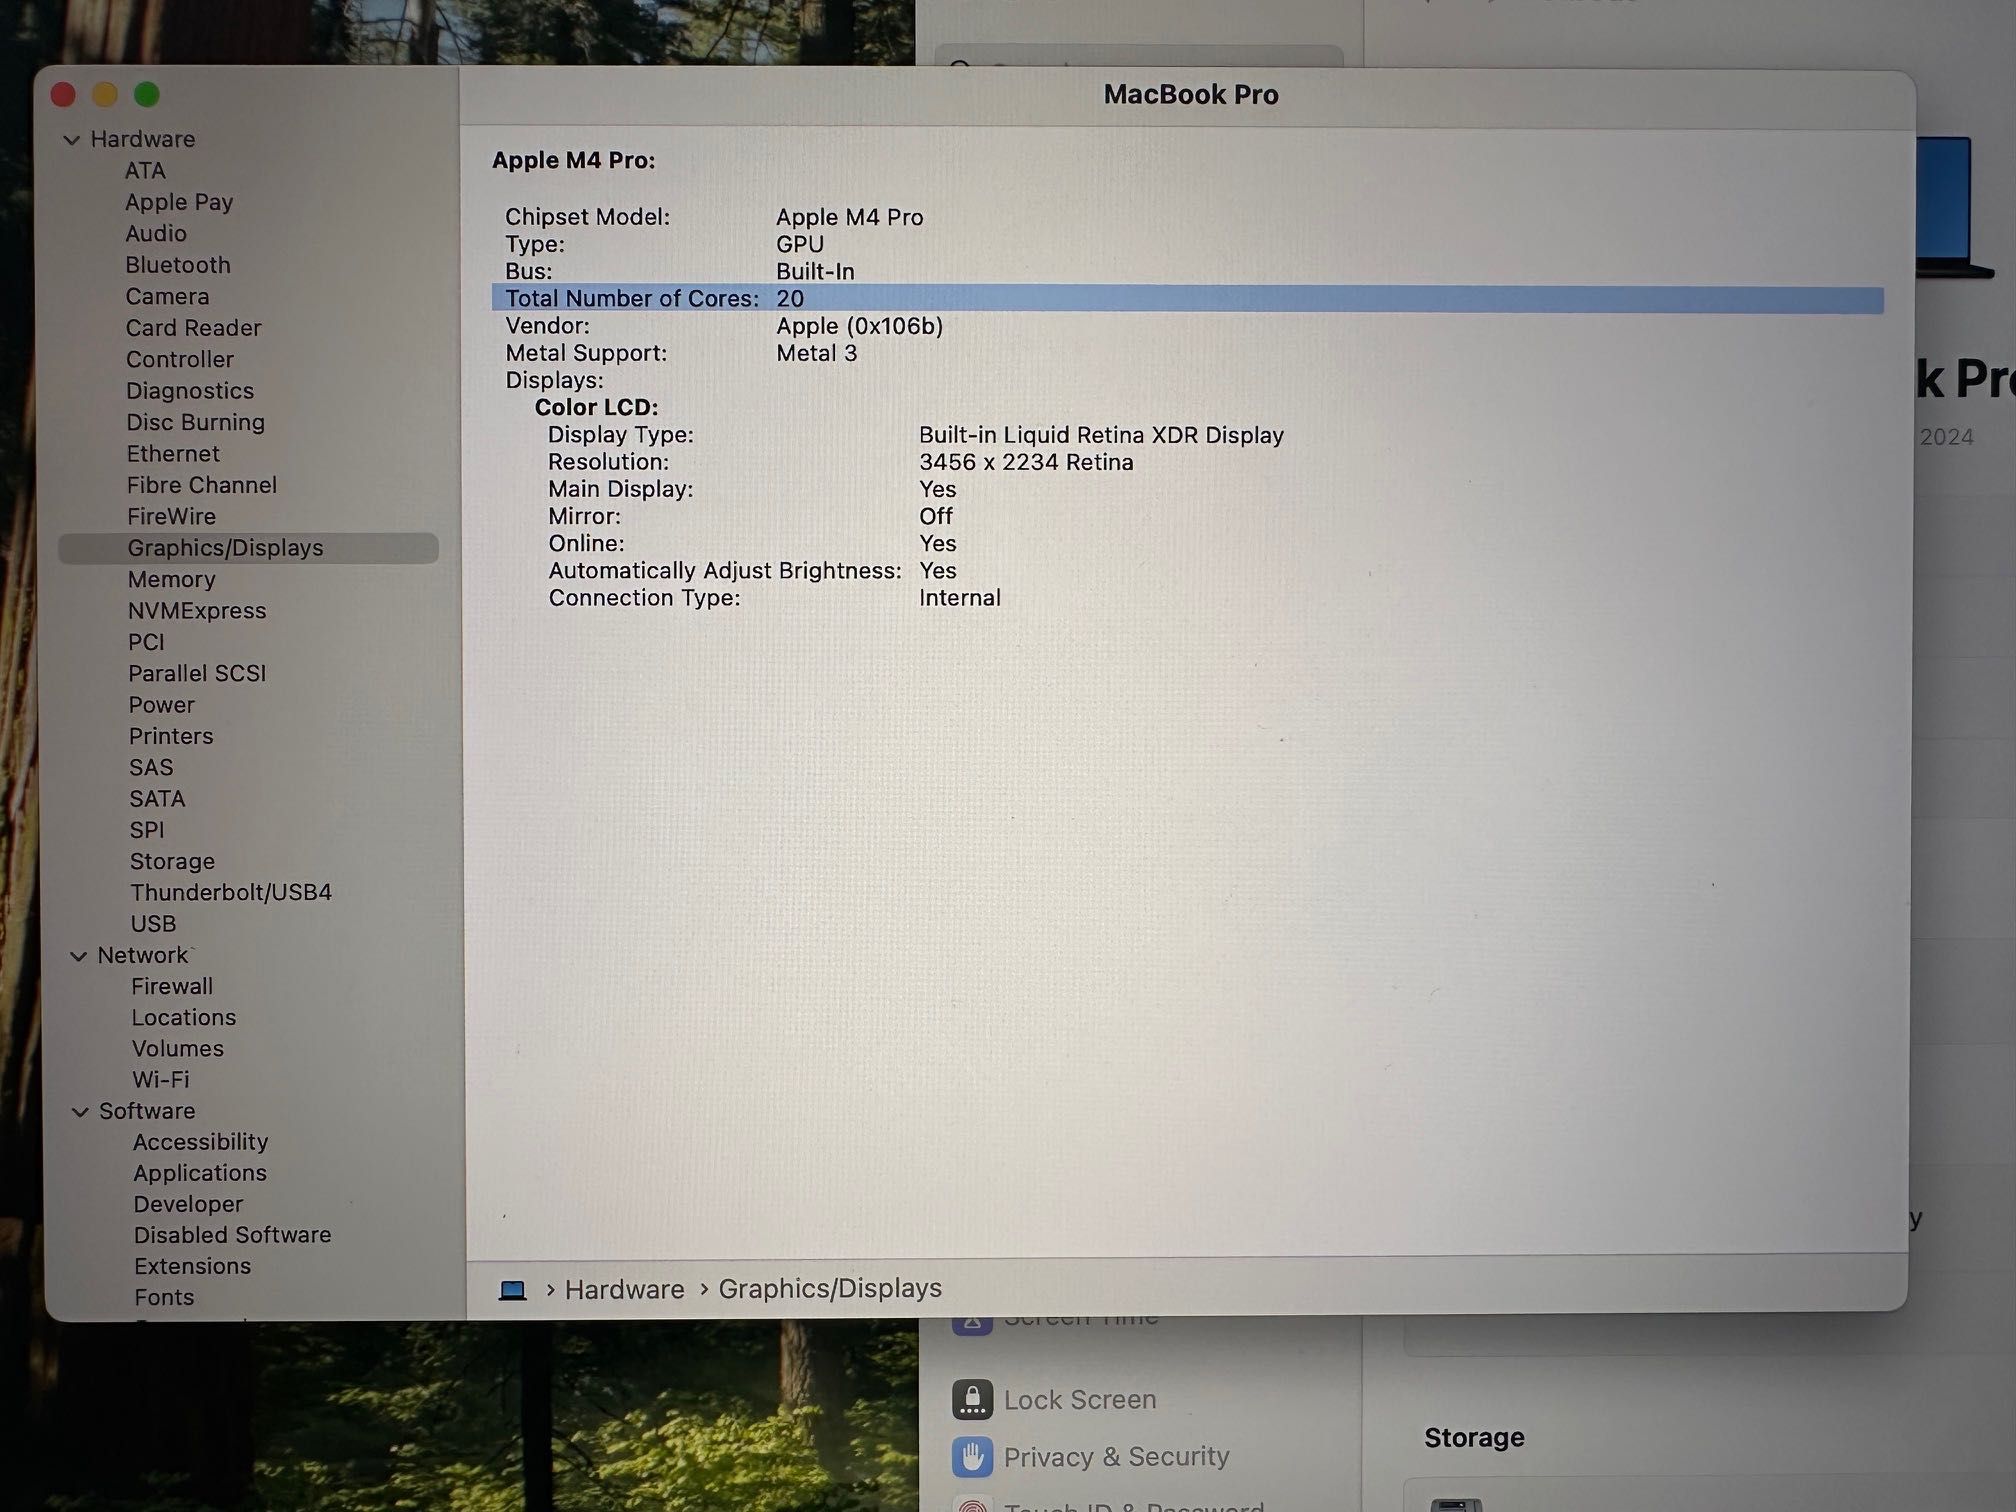
Task: Select NVMExpress in the sidebar
Action: [x=197, y=611]
